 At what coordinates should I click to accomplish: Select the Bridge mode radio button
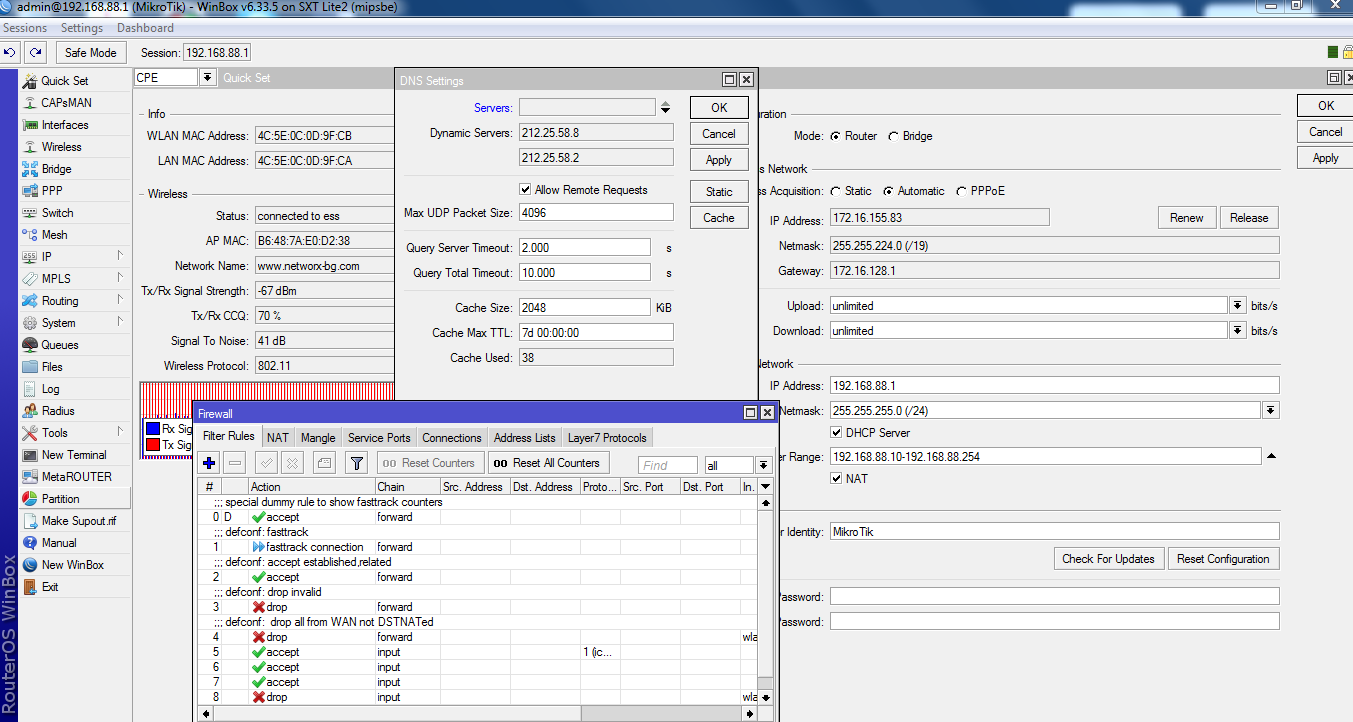click(x=893, y=136)
